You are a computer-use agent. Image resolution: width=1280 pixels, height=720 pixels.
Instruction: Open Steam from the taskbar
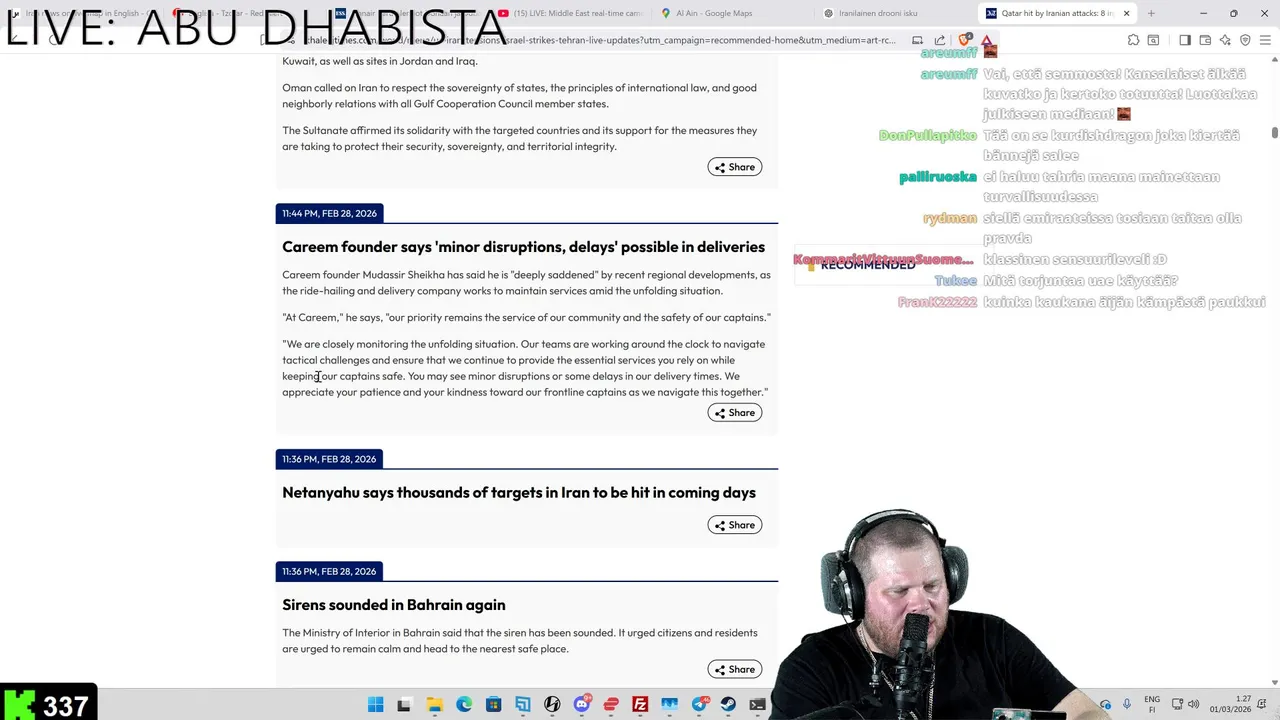click(728, 705)
